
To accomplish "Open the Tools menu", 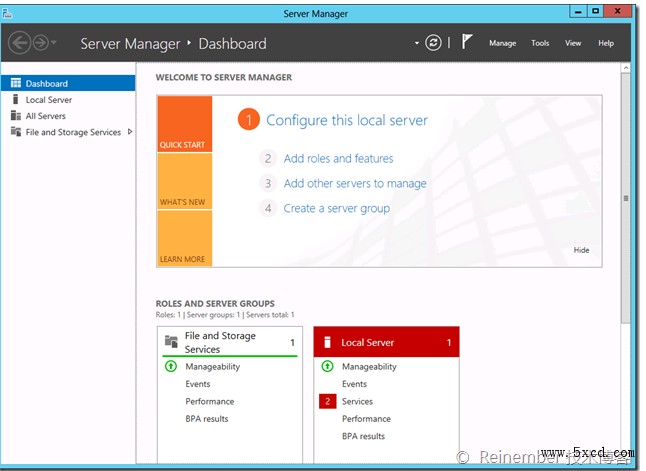I will point(540,43).
